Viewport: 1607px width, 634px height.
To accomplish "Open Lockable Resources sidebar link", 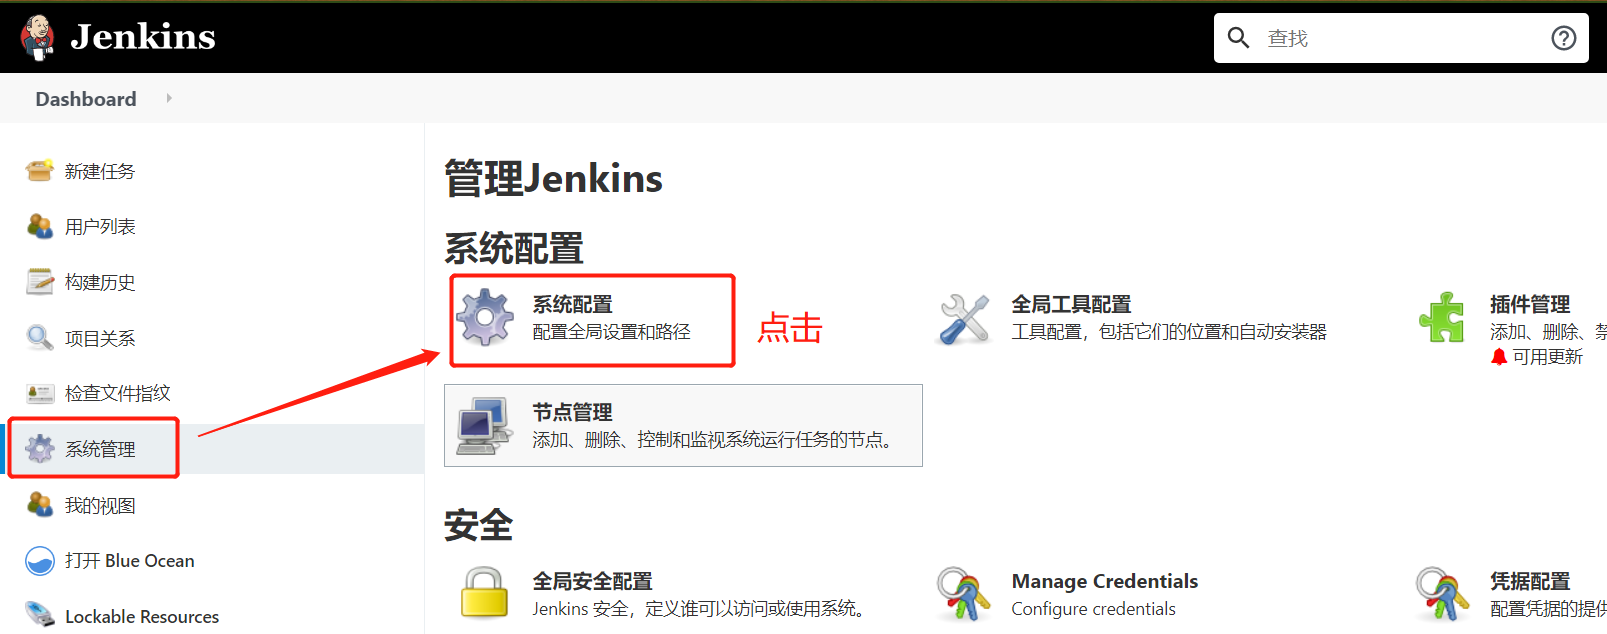I will (142, 617).
